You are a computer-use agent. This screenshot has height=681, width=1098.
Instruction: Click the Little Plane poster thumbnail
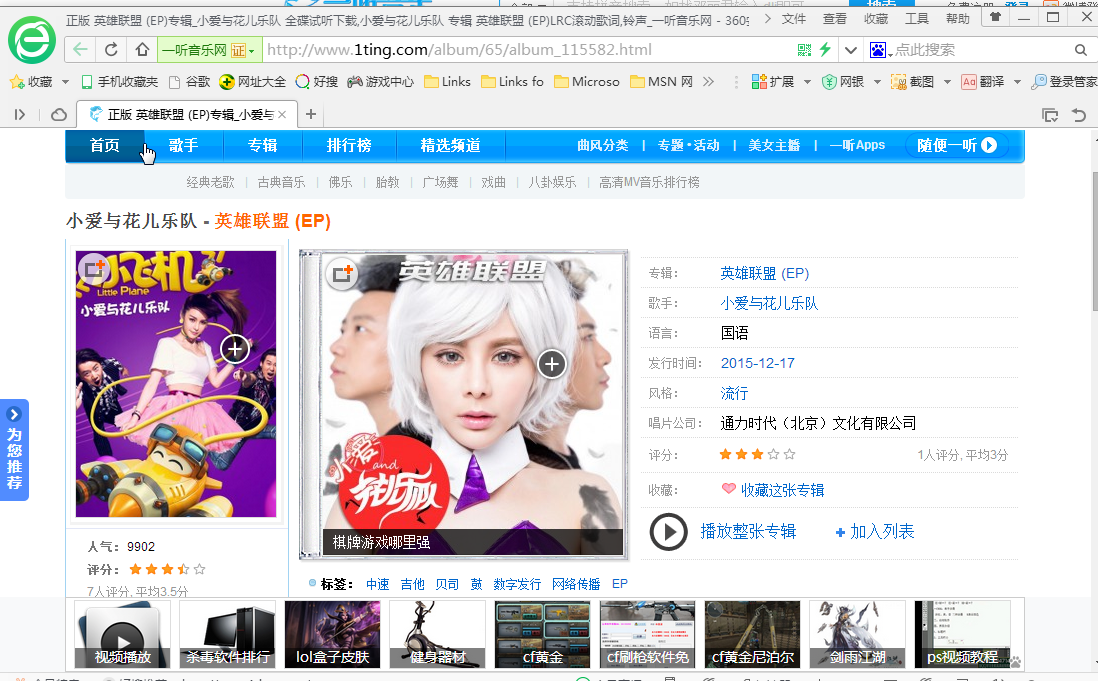click(x=176, y=384)
